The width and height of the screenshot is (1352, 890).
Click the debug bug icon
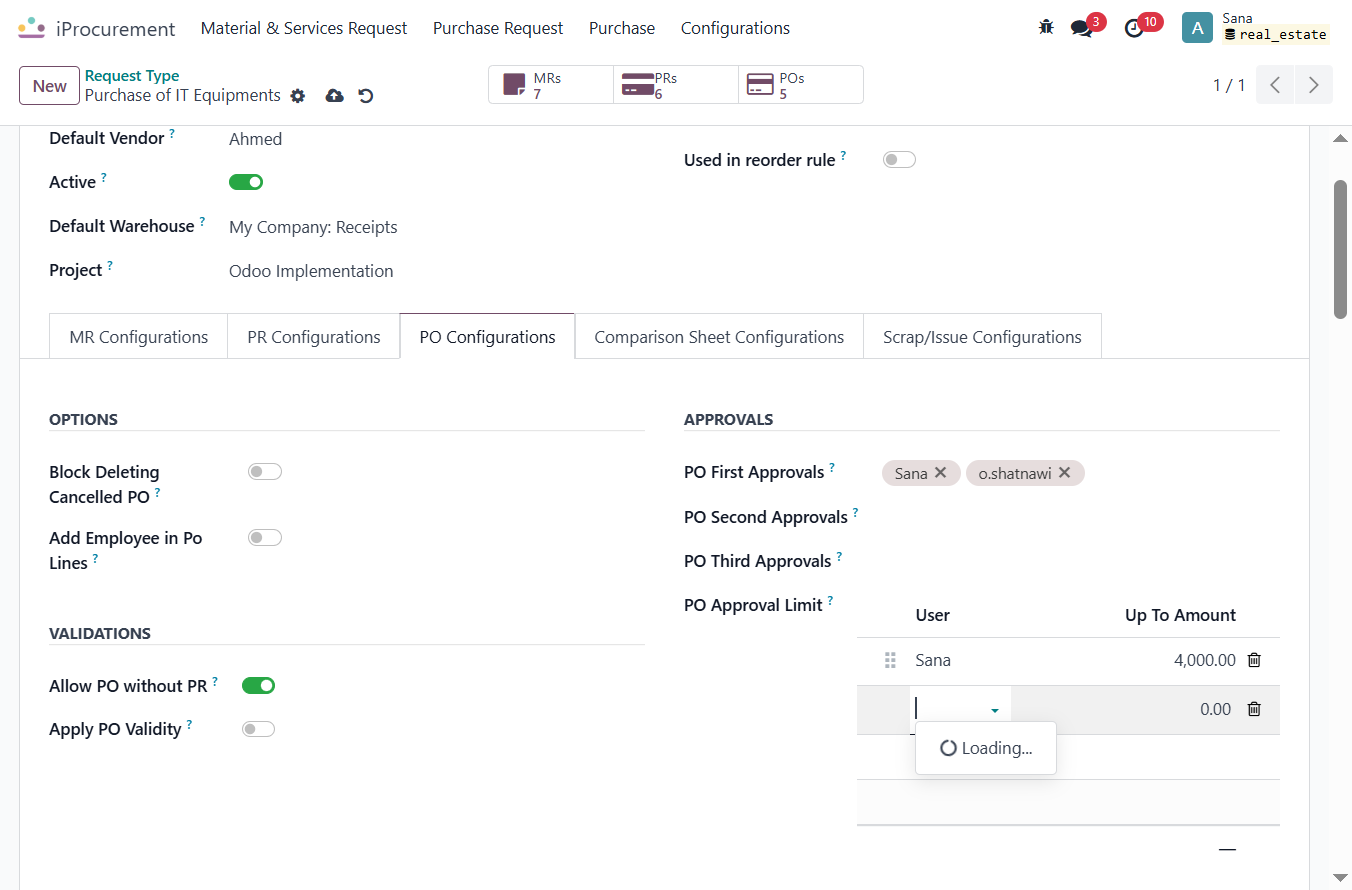[1046, 28]
